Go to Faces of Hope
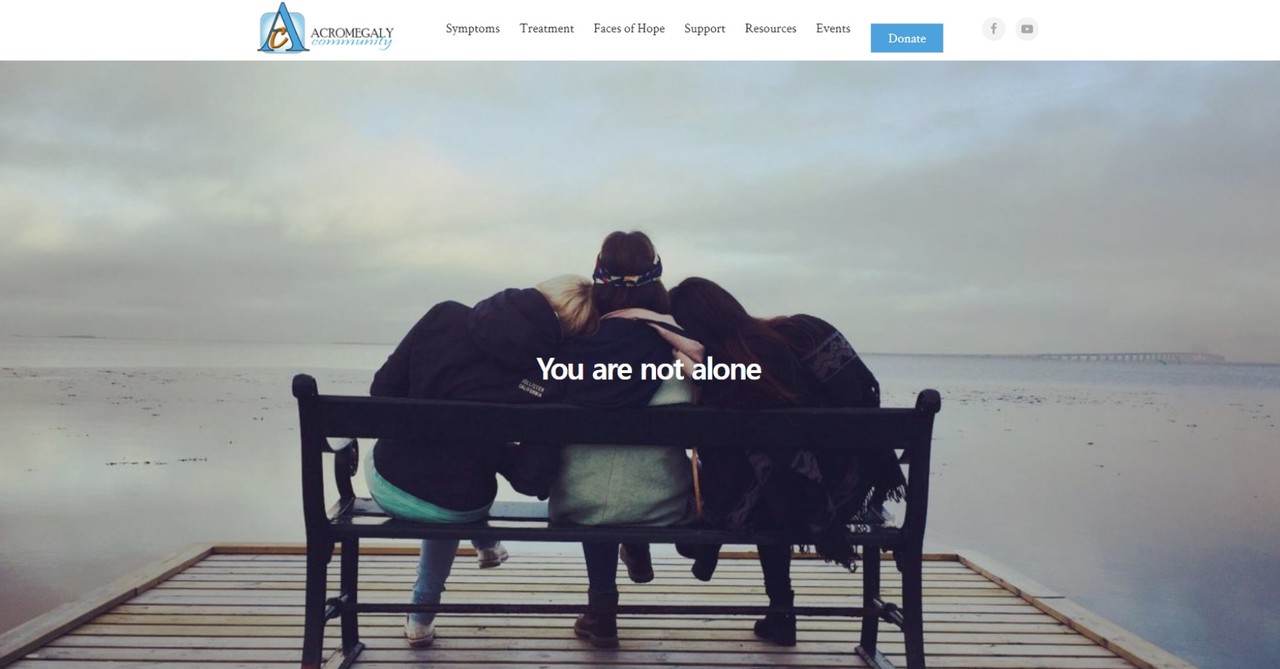 629,29
